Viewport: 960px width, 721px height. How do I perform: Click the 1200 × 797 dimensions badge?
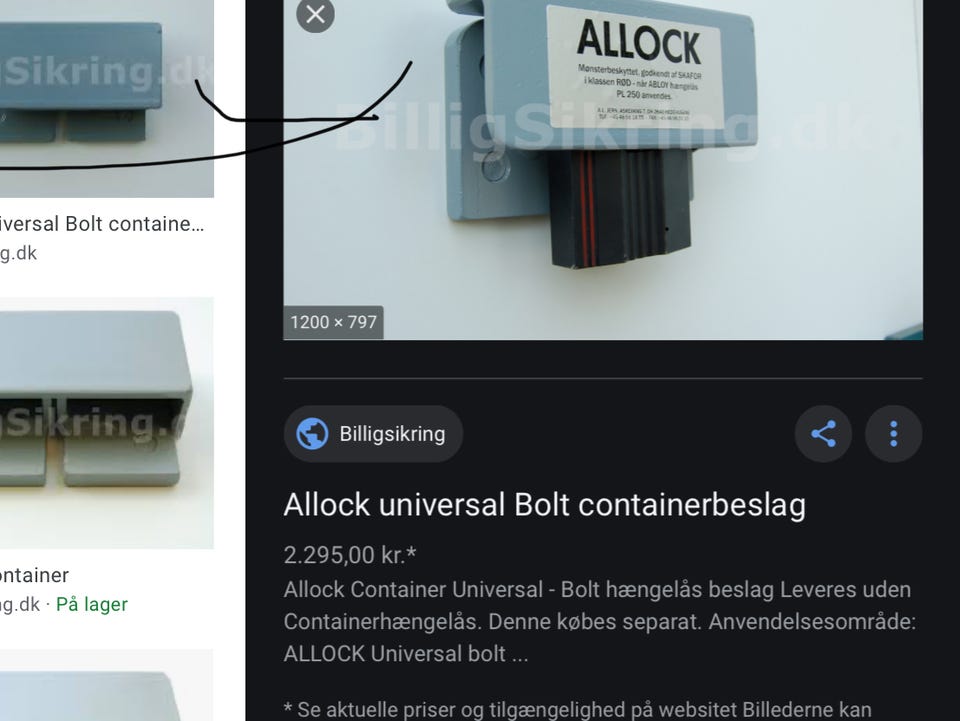click(333, 322)
